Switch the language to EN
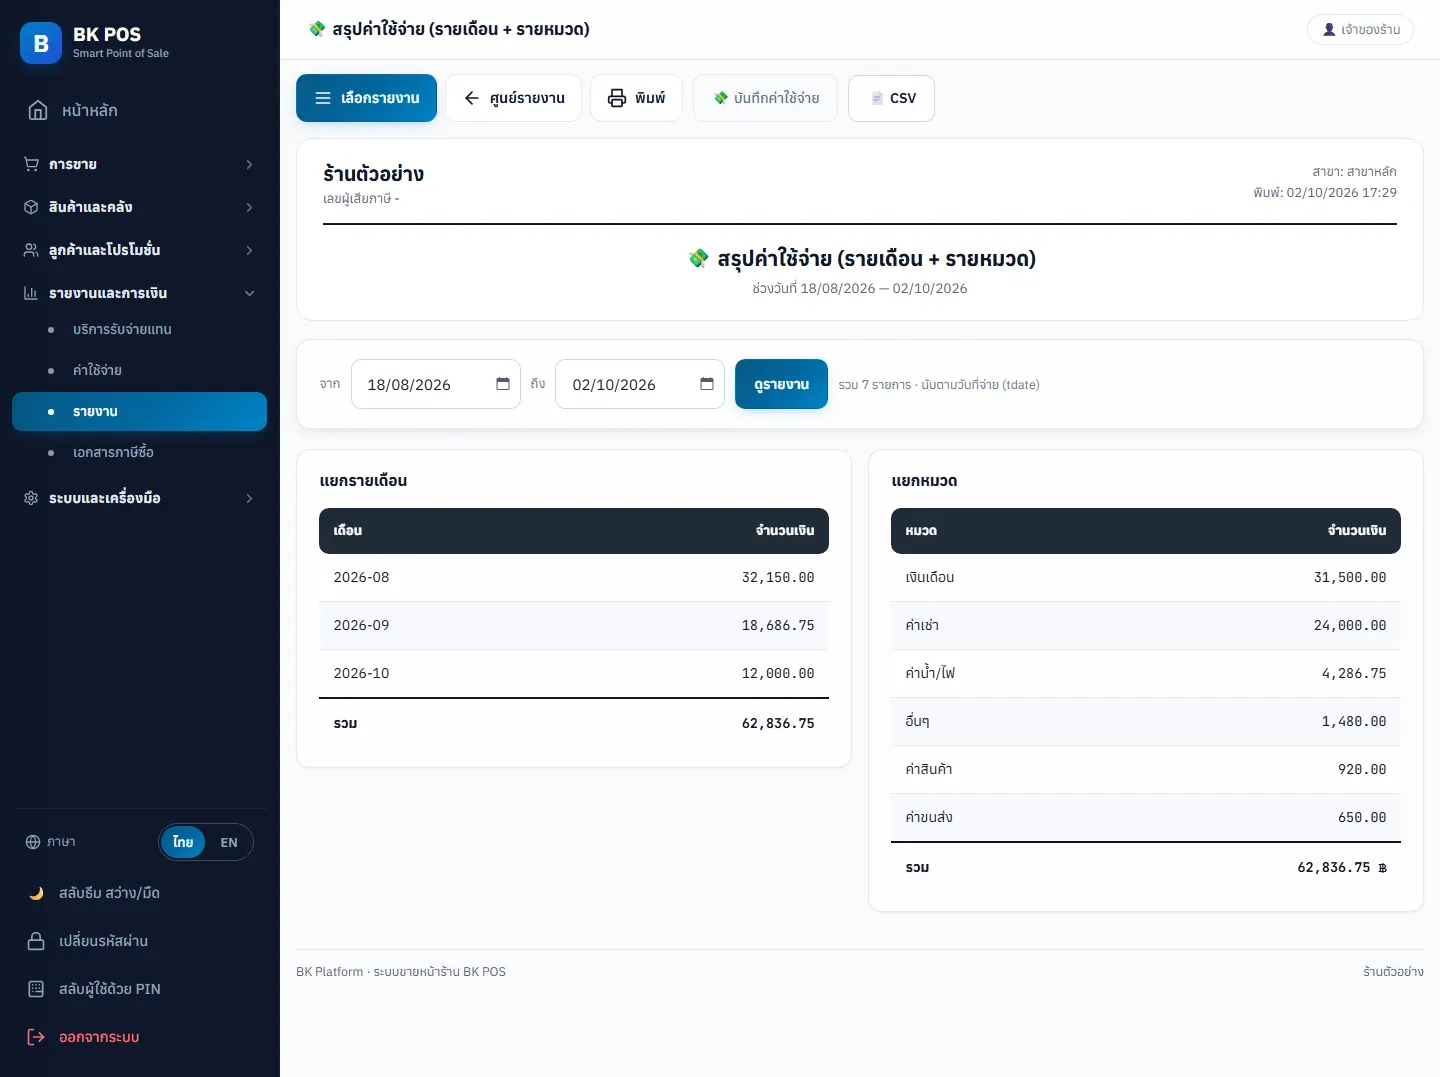Viewport: 1440px width, 1077px height. (229, 842)
